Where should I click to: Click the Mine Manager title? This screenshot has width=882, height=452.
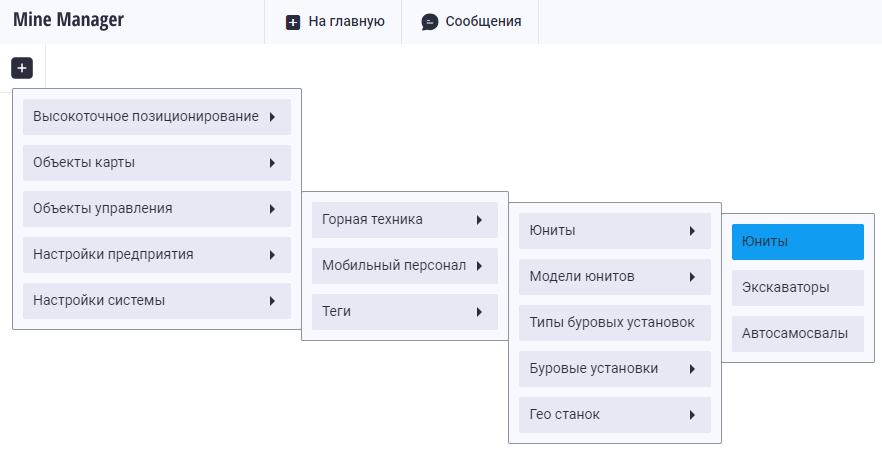pyautogui.click(x=68, y=20)
